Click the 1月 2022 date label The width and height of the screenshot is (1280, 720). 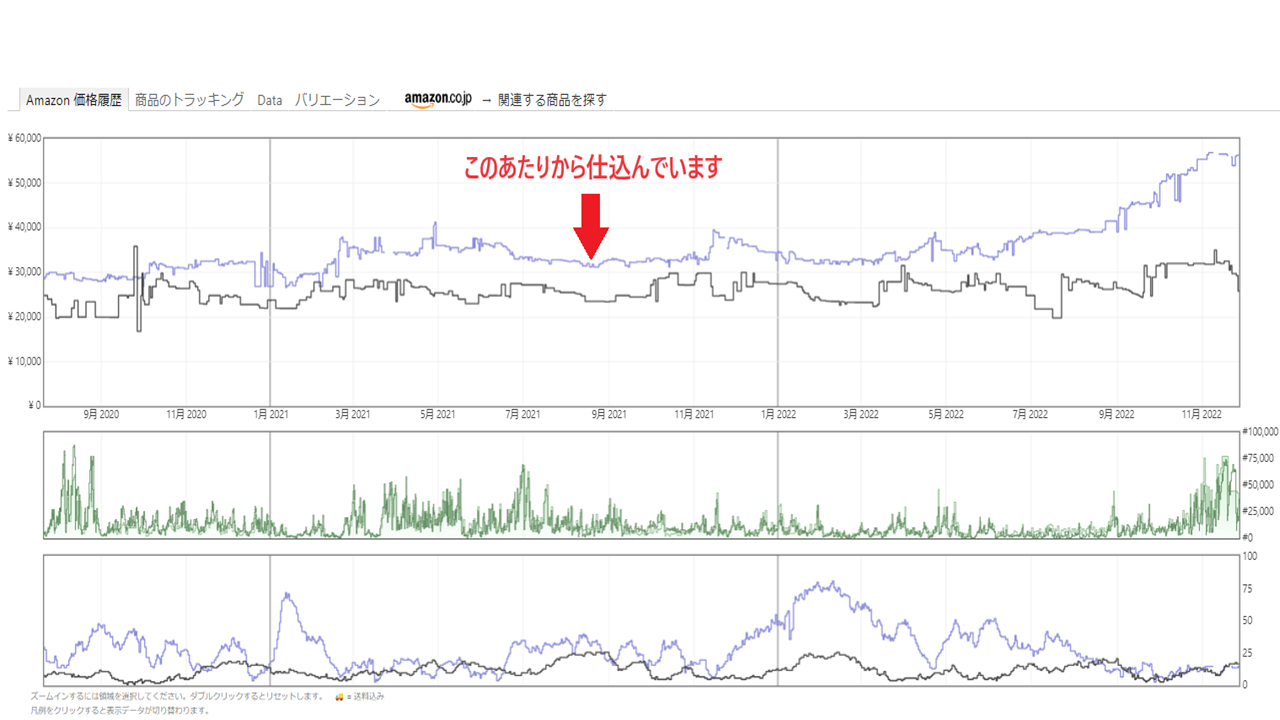click(778, 414)
